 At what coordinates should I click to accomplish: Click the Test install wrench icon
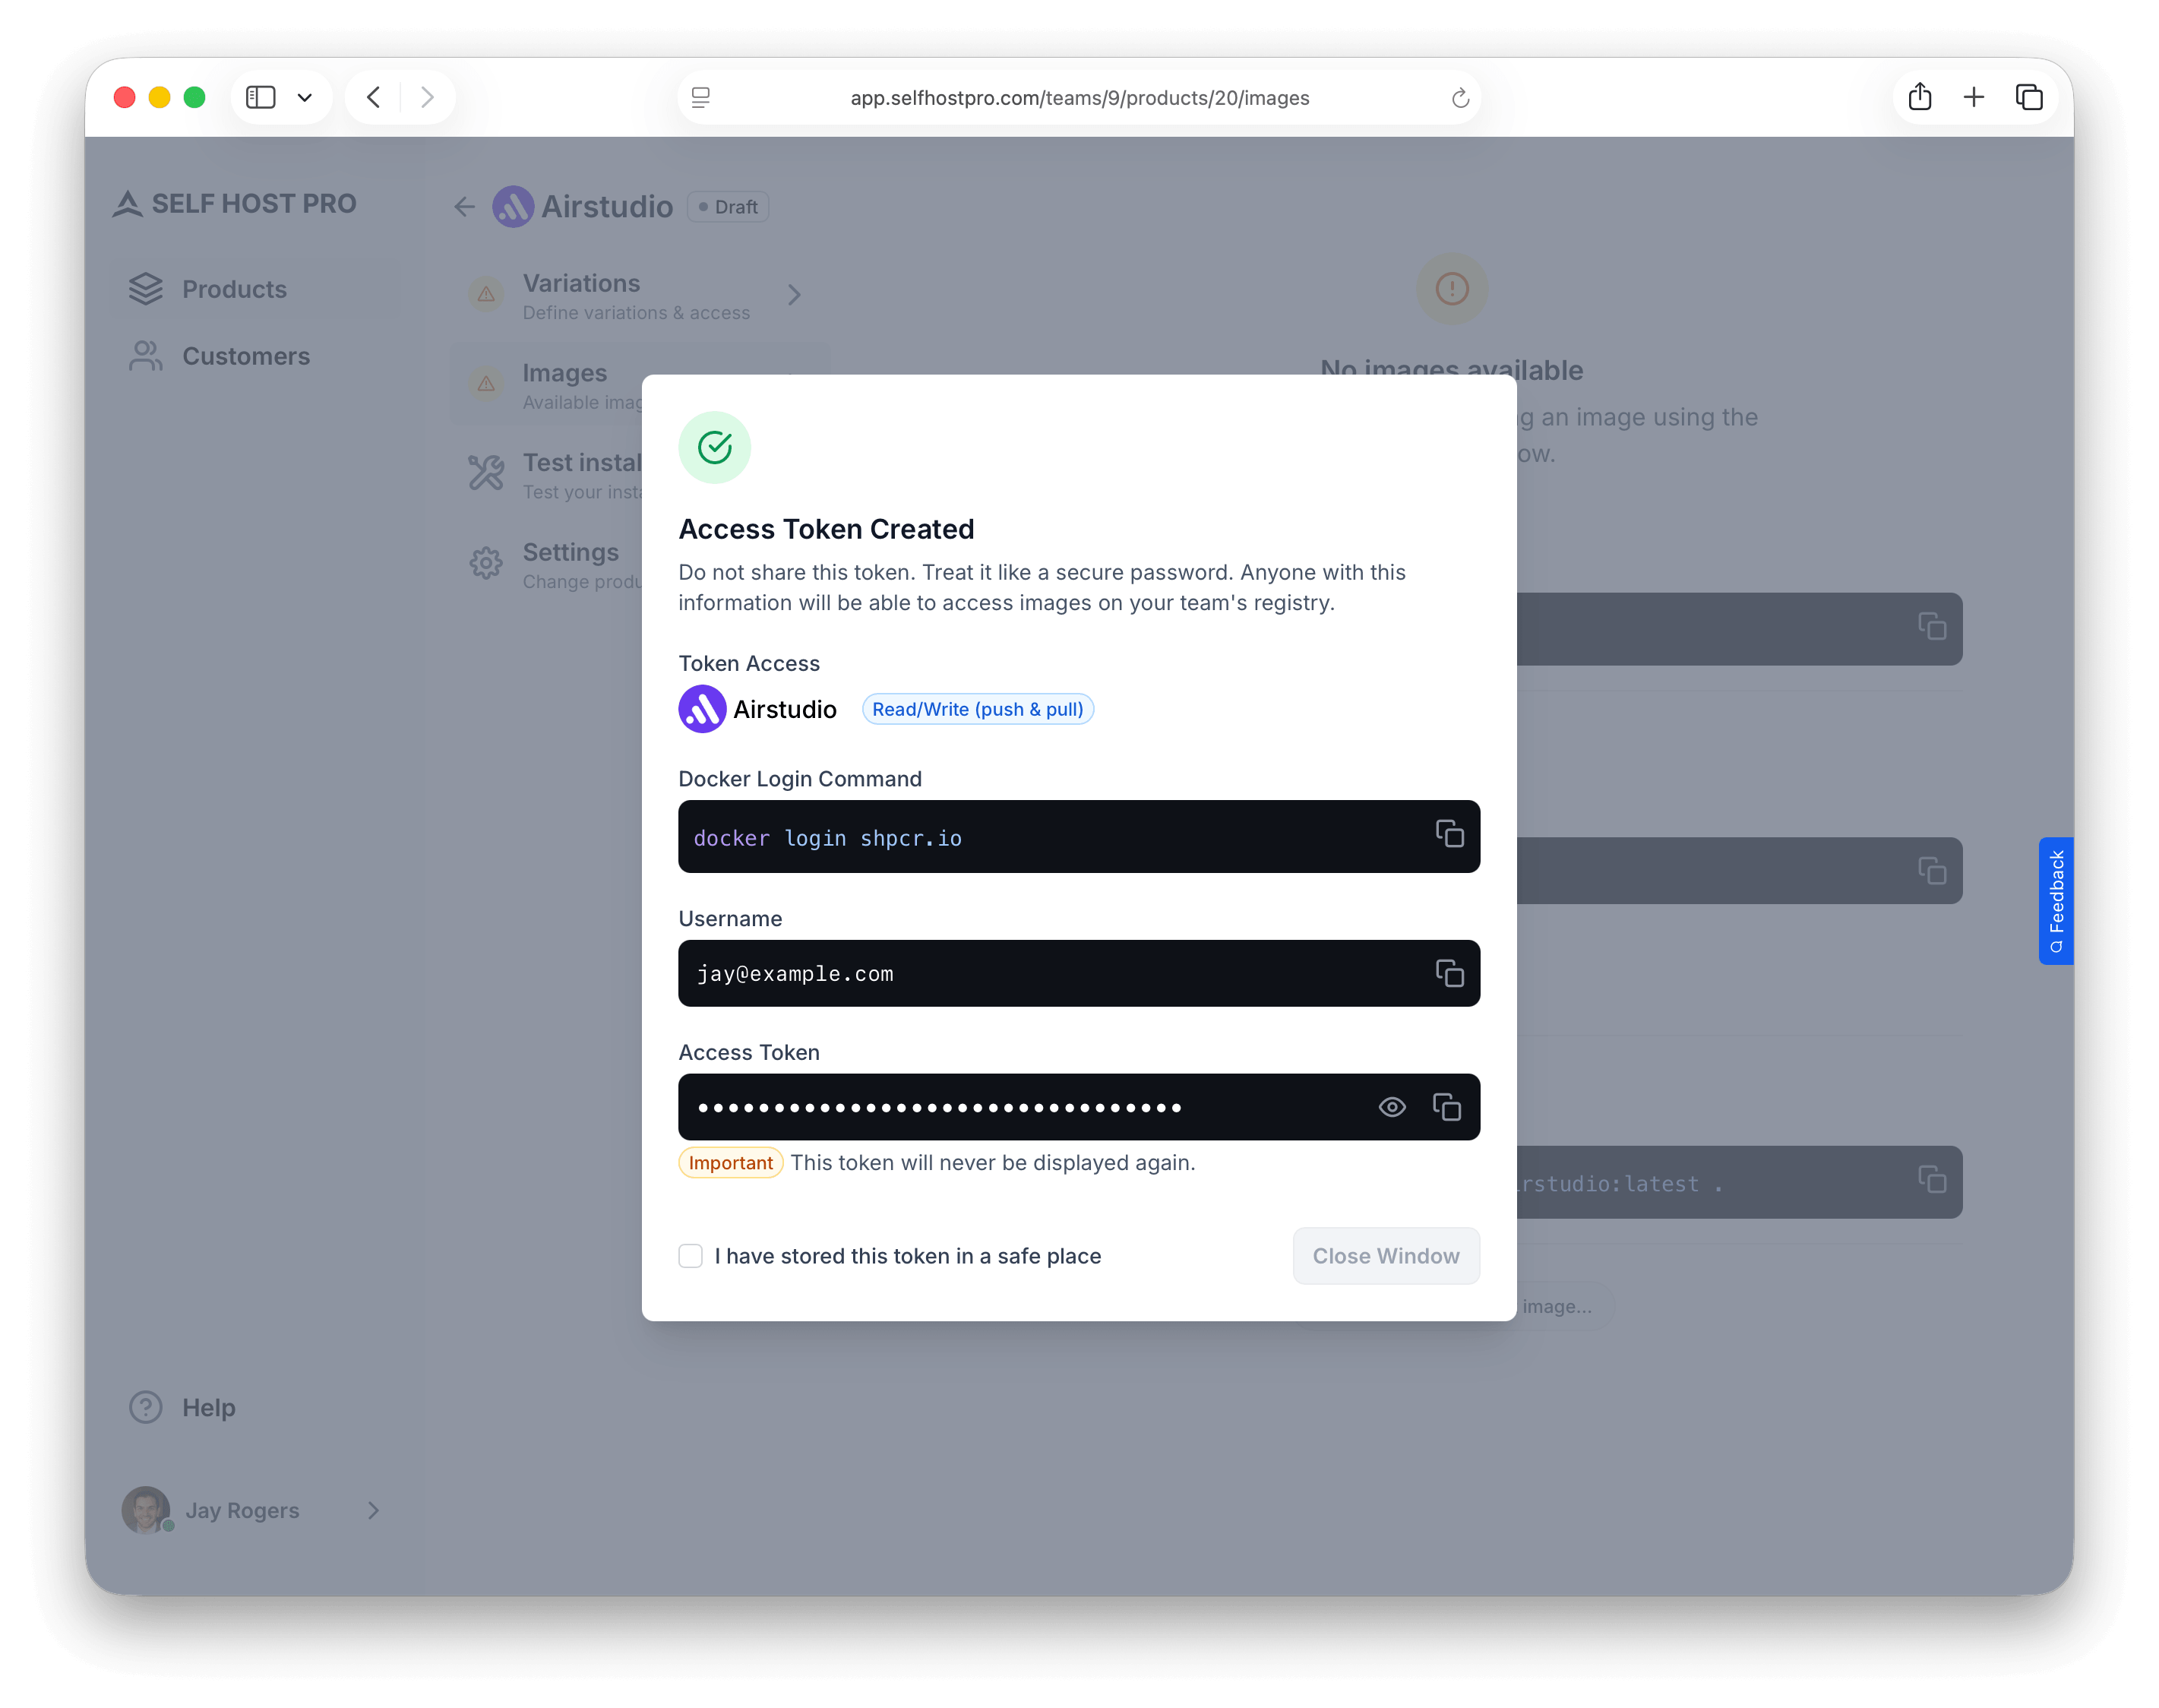click(486, 472)
